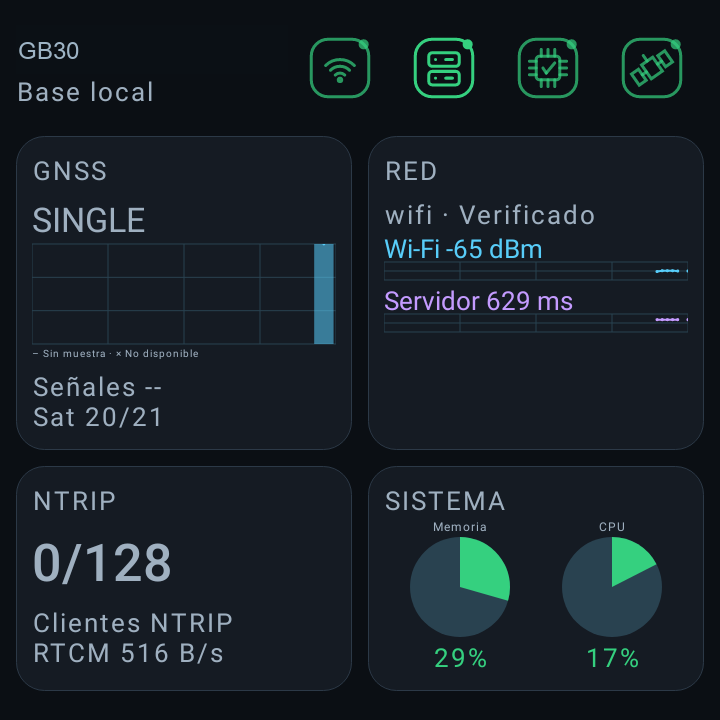Click the 'Servidor 629 ms' latency reading
Viewport: 720px width, 720px height.
[478, 301]
